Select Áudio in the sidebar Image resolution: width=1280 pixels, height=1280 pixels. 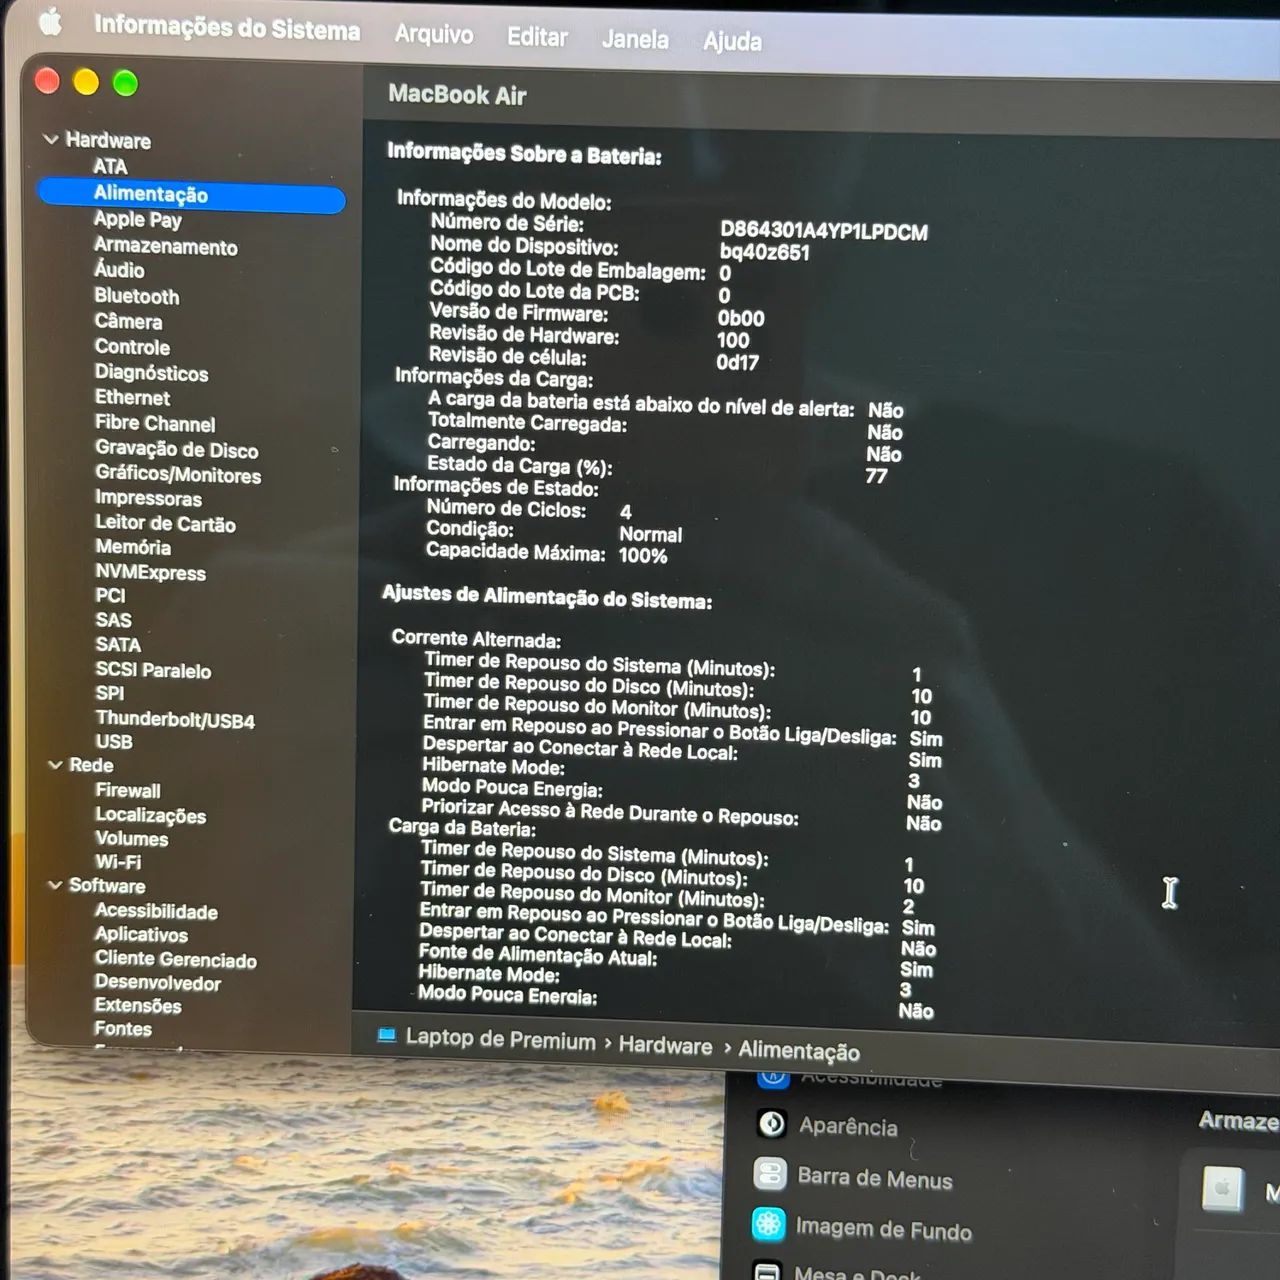click(119, 270)
